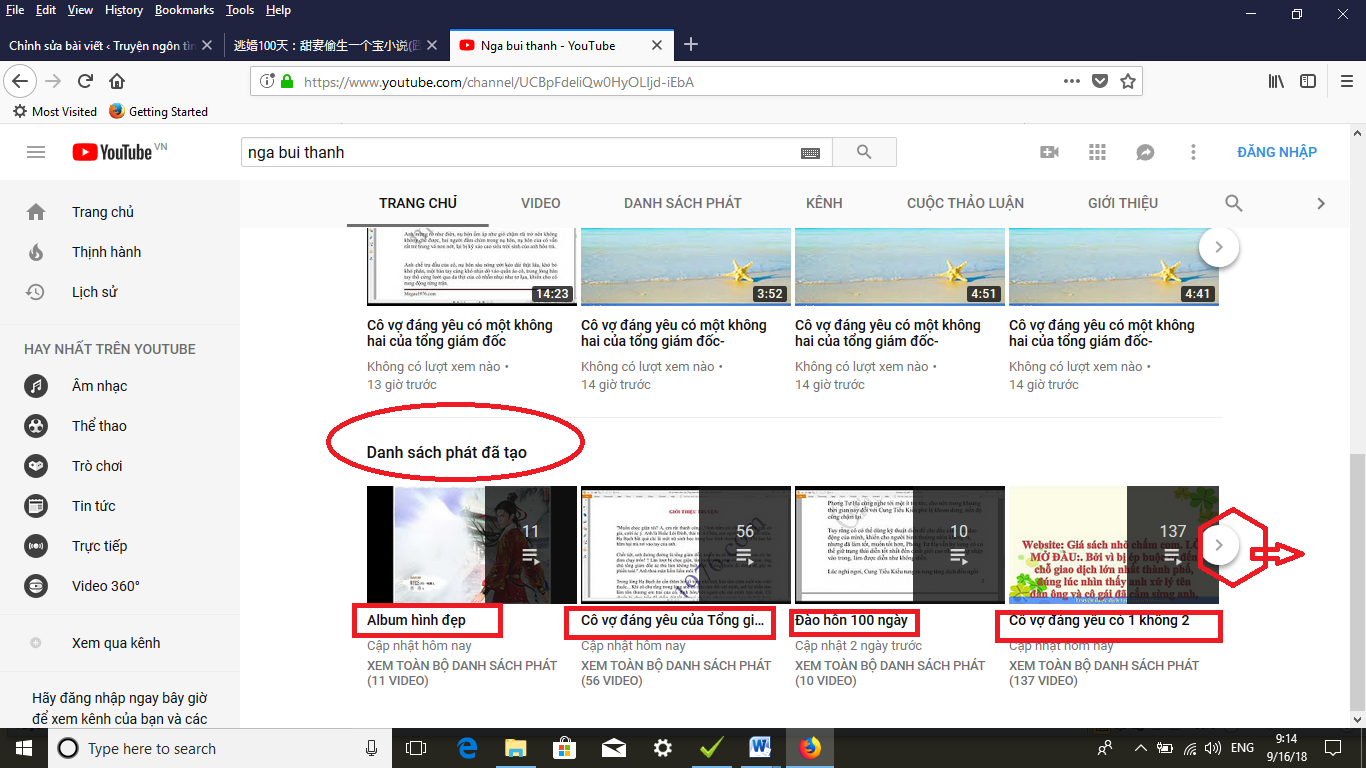This screenshot has height=768, width=1366.
Task: Show more created playlists with right arrow
Action: point(1218,545)
